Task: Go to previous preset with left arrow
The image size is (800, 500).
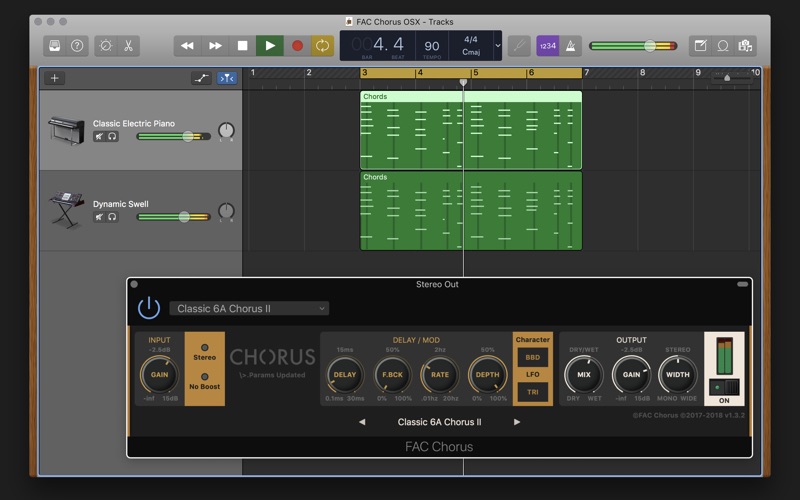Action: [362, 422]
